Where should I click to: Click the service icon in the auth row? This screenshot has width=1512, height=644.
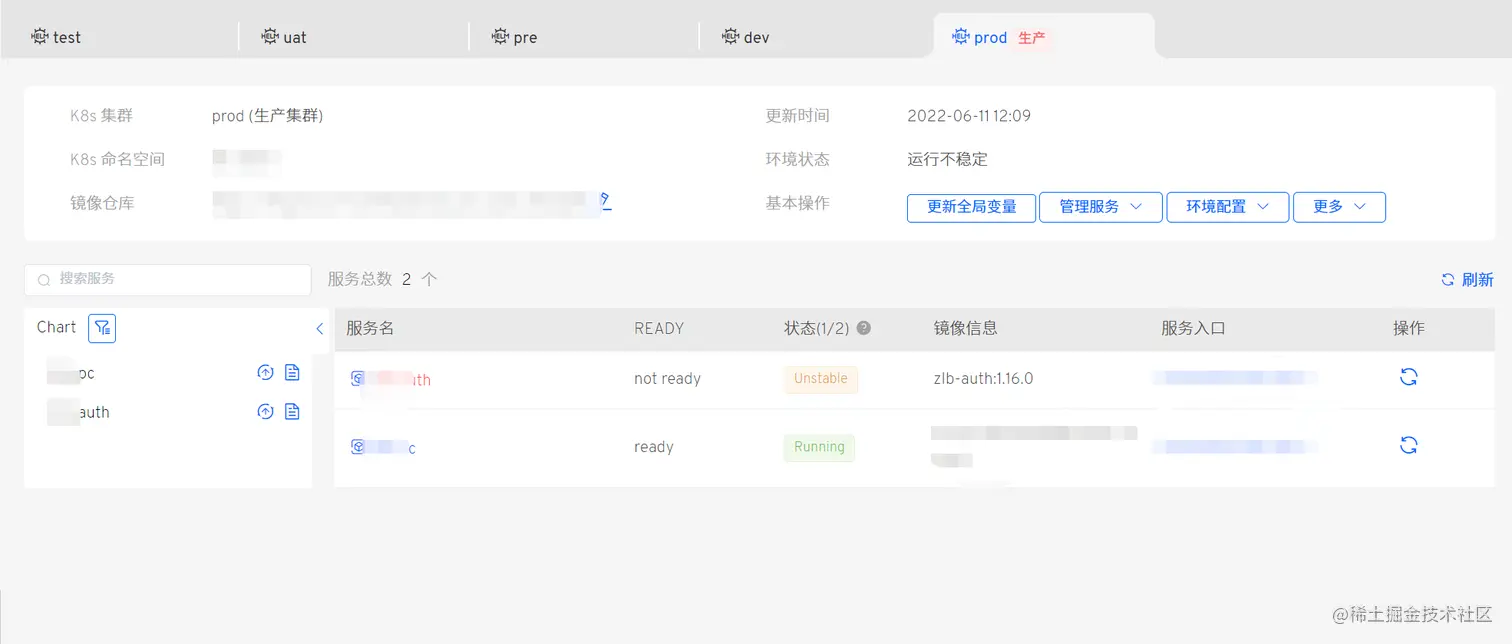click(x=358, y=379)
